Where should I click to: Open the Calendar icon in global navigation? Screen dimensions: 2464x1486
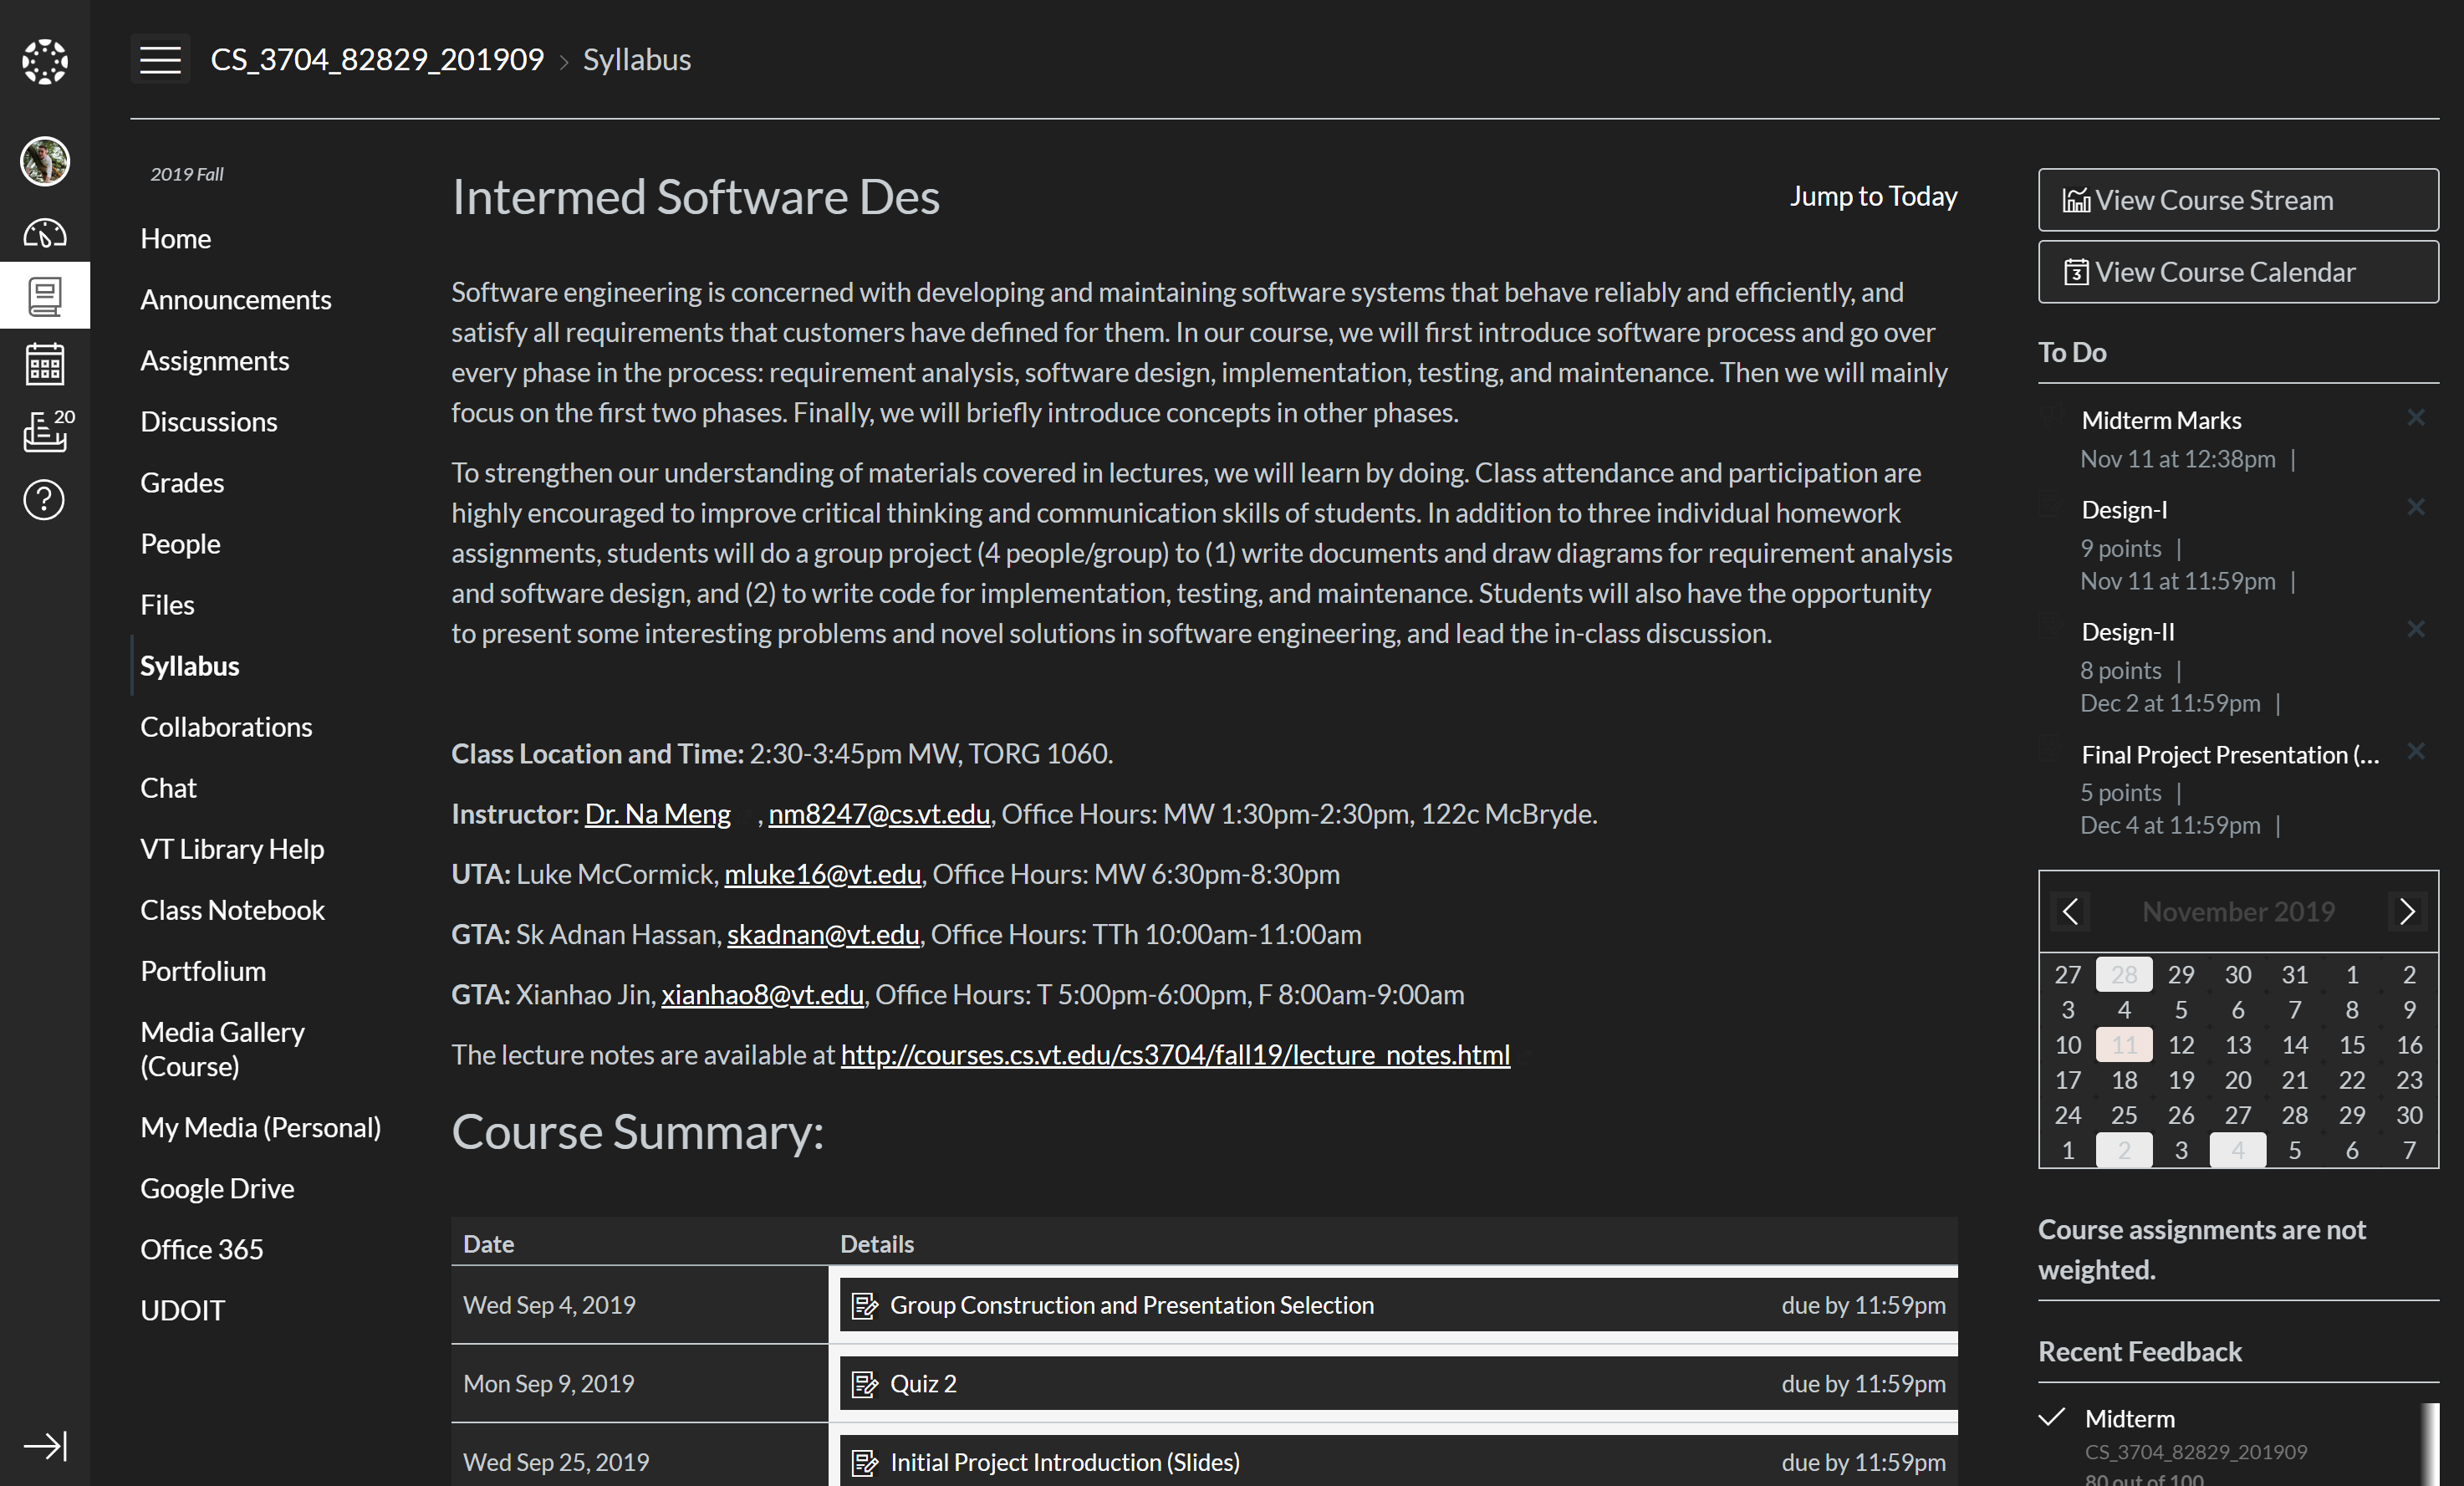[x=44, y=364]
